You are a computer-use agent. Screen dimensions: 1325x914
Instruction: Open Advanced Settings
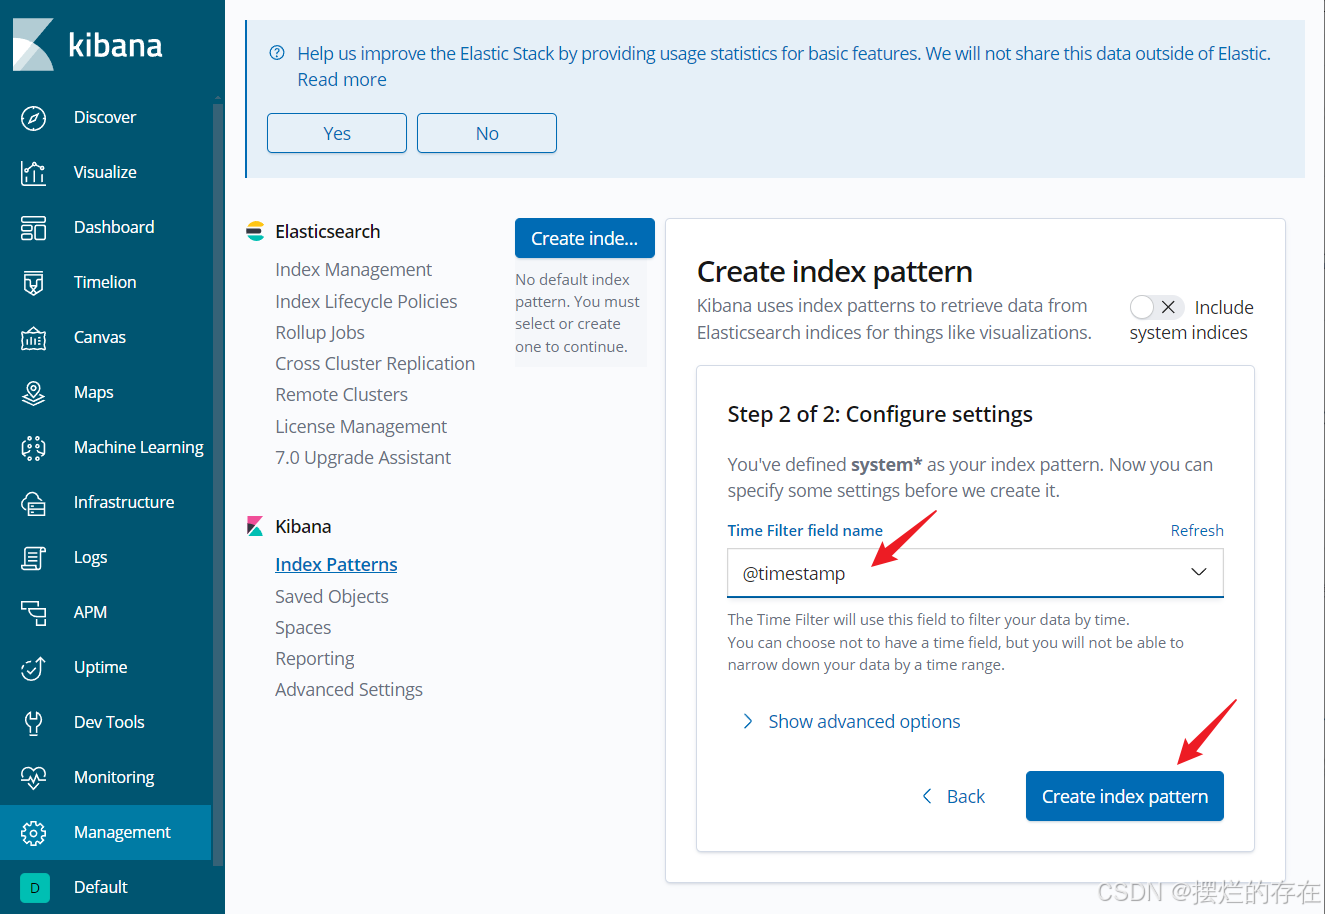tap(349, 690)
